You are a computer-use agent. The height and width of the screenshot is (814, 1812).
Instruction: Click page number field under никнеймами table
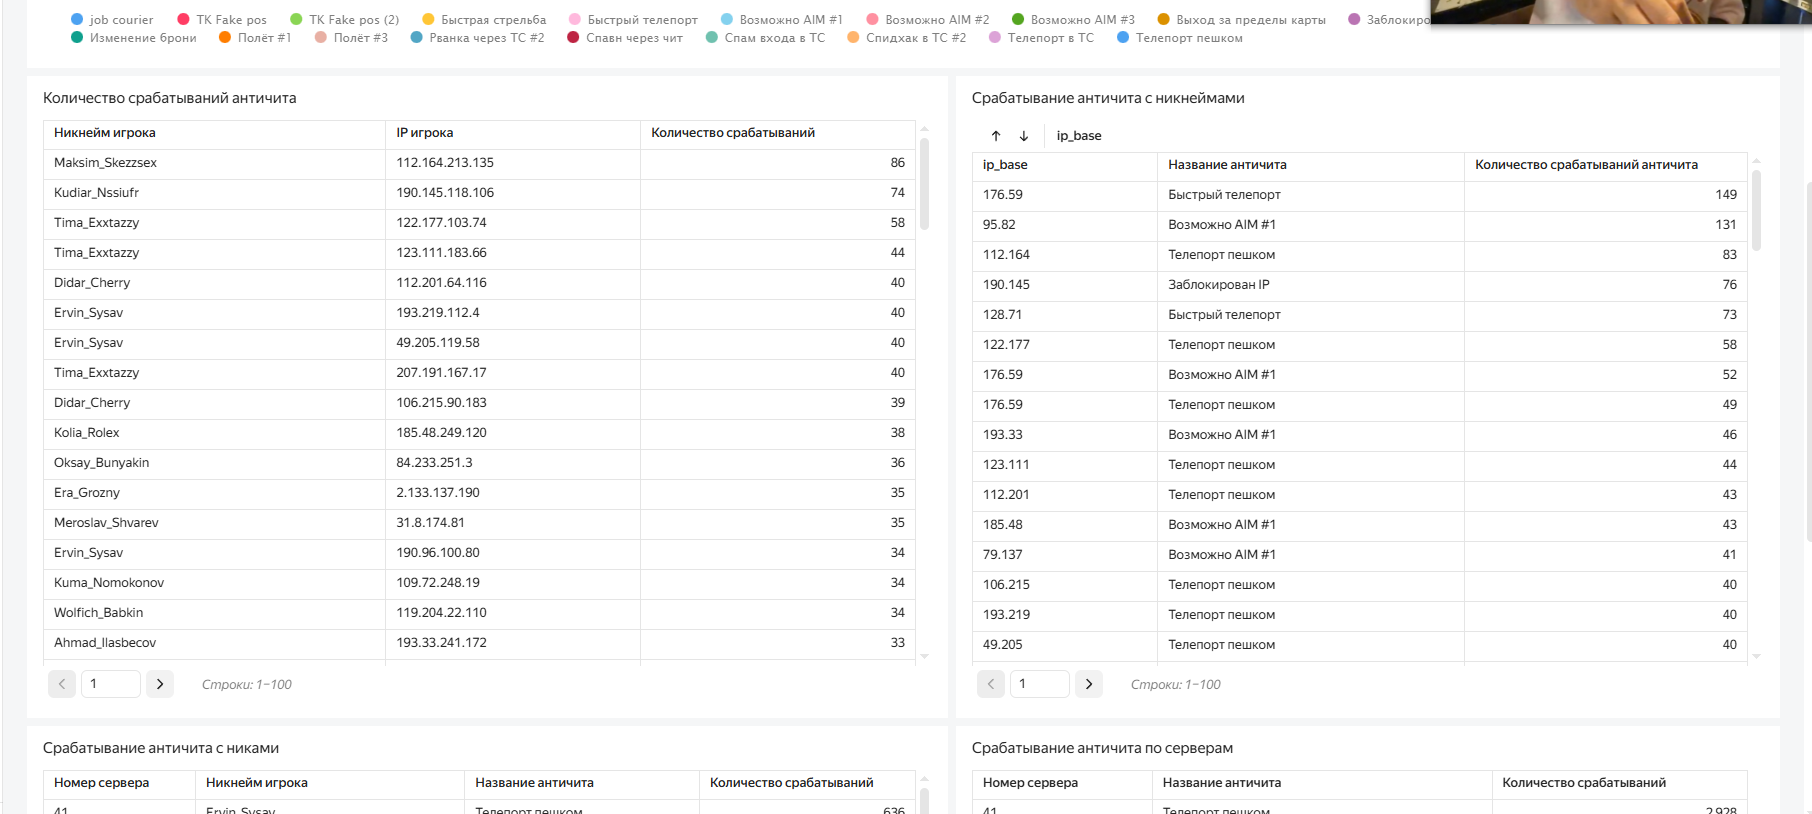pos(1039,684)
